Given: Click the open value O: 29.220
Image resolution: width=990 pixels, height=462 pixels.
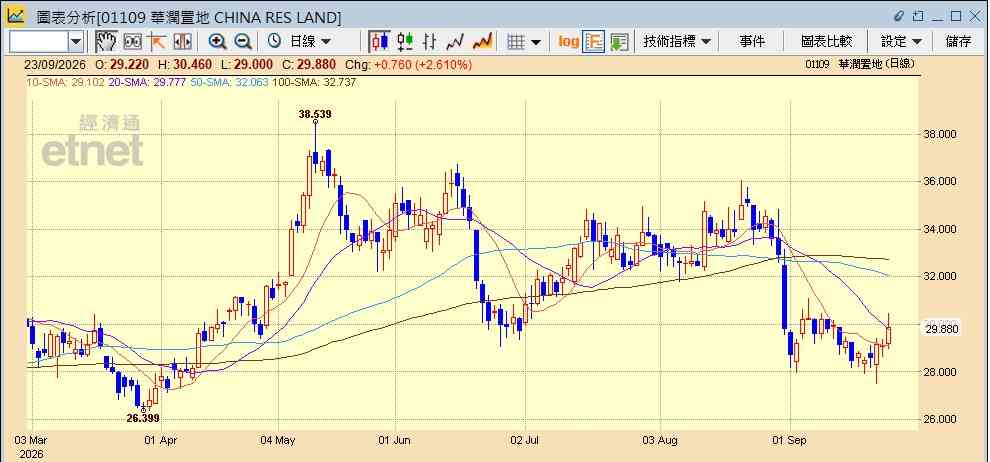Looking at the screenshot, I should (x=122, y=64).
